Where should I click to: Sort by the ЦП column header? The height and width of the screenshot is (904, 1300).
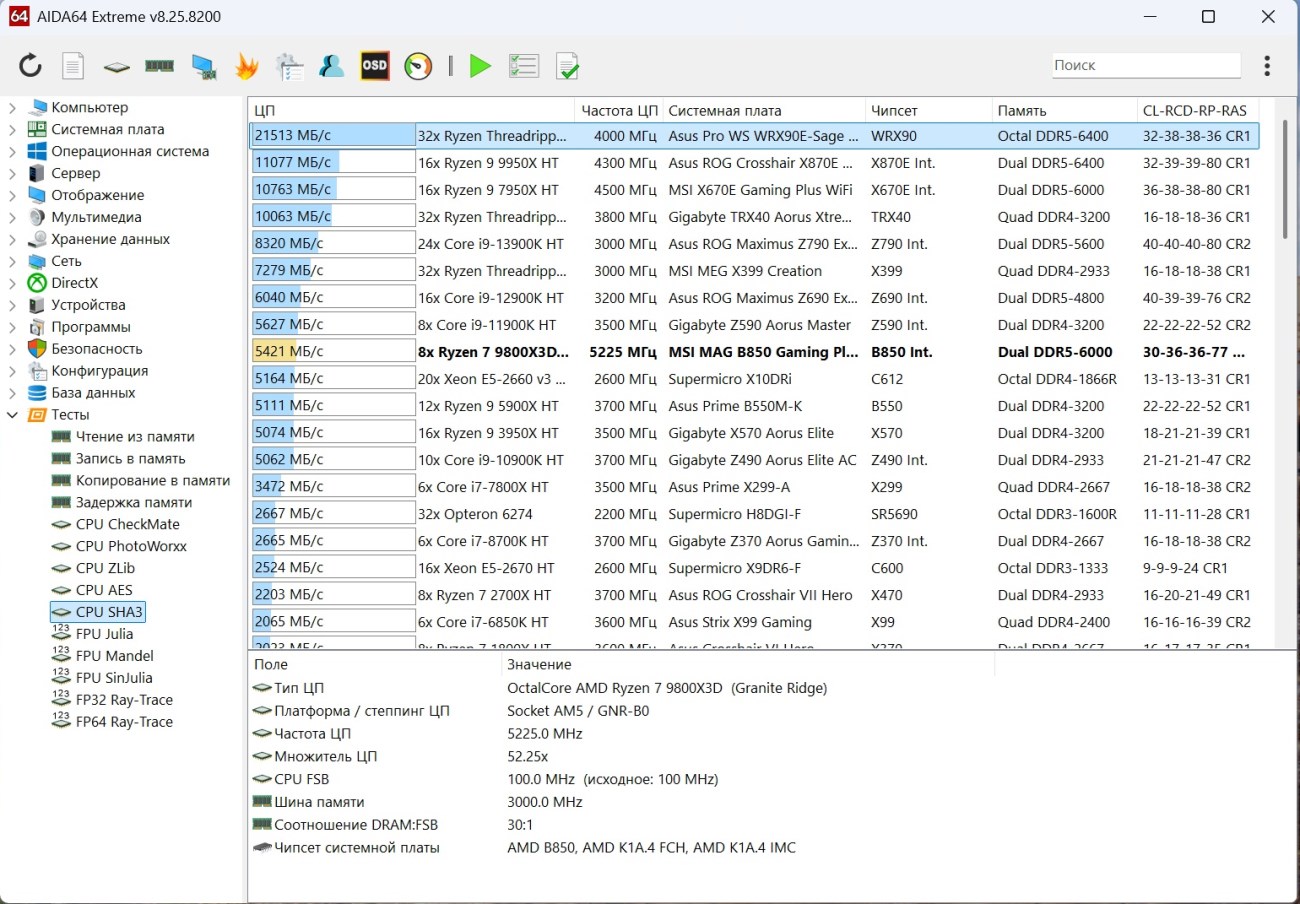coord(412,110)
